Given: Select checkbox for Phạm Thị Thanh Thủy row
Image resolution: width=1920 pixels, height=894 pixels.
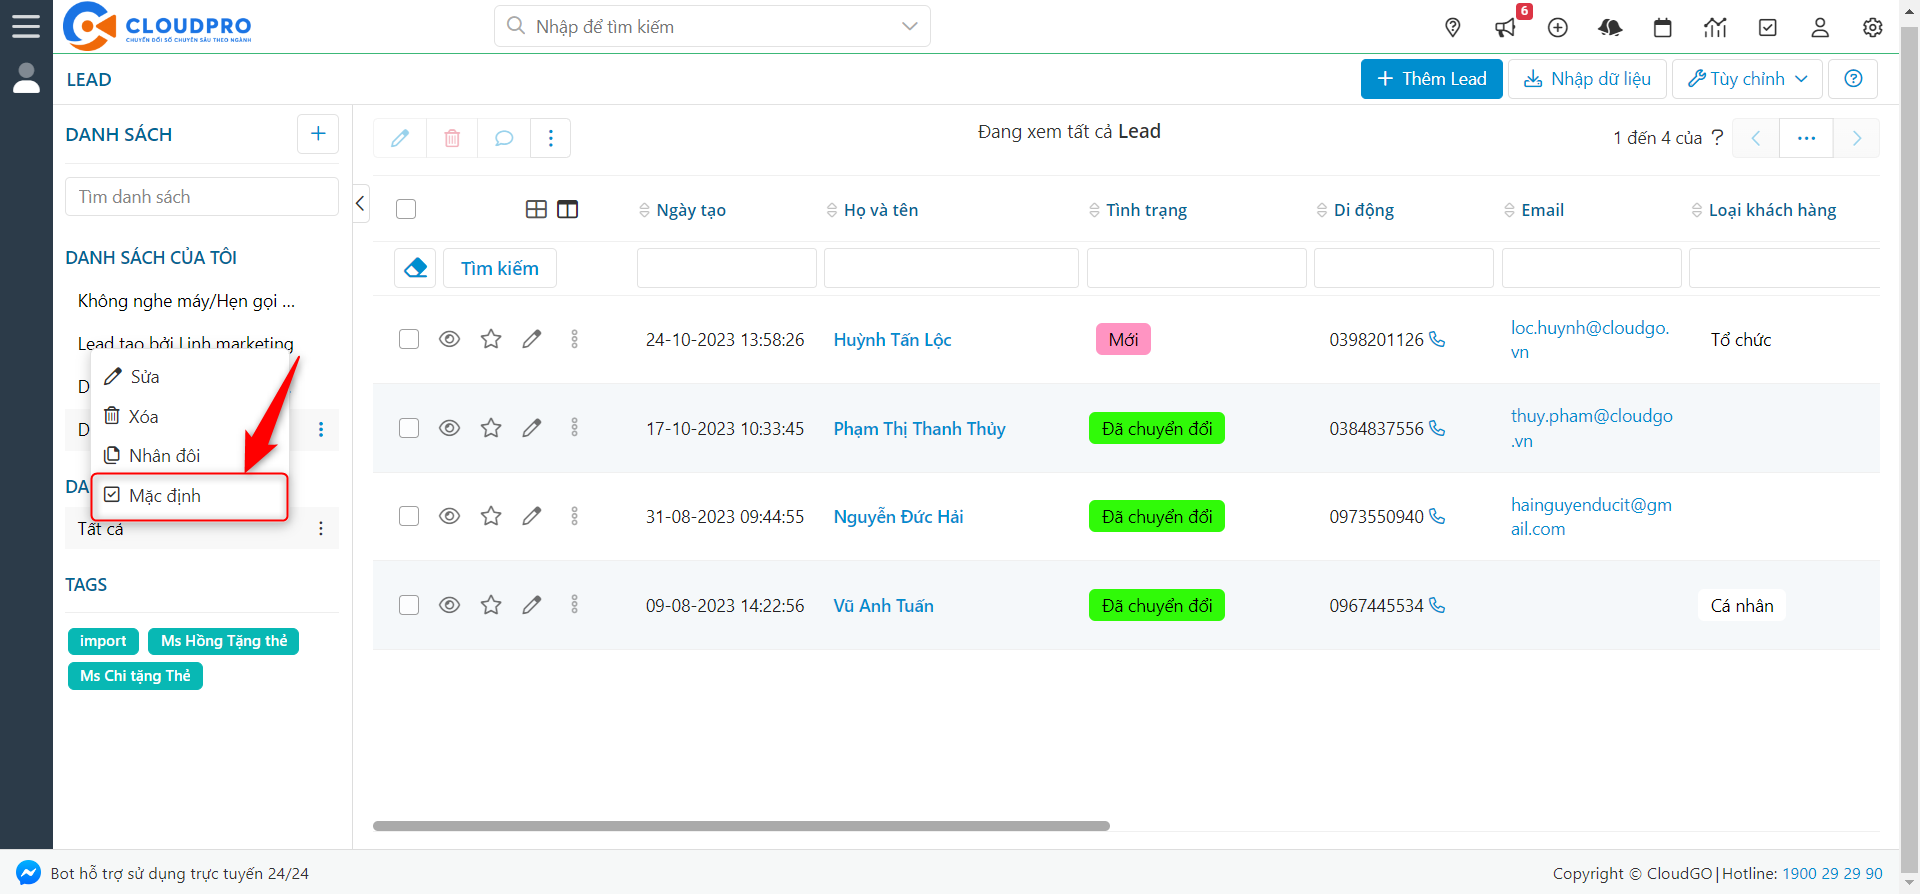Looking at the screenshot, I should (x=409, y=428).
